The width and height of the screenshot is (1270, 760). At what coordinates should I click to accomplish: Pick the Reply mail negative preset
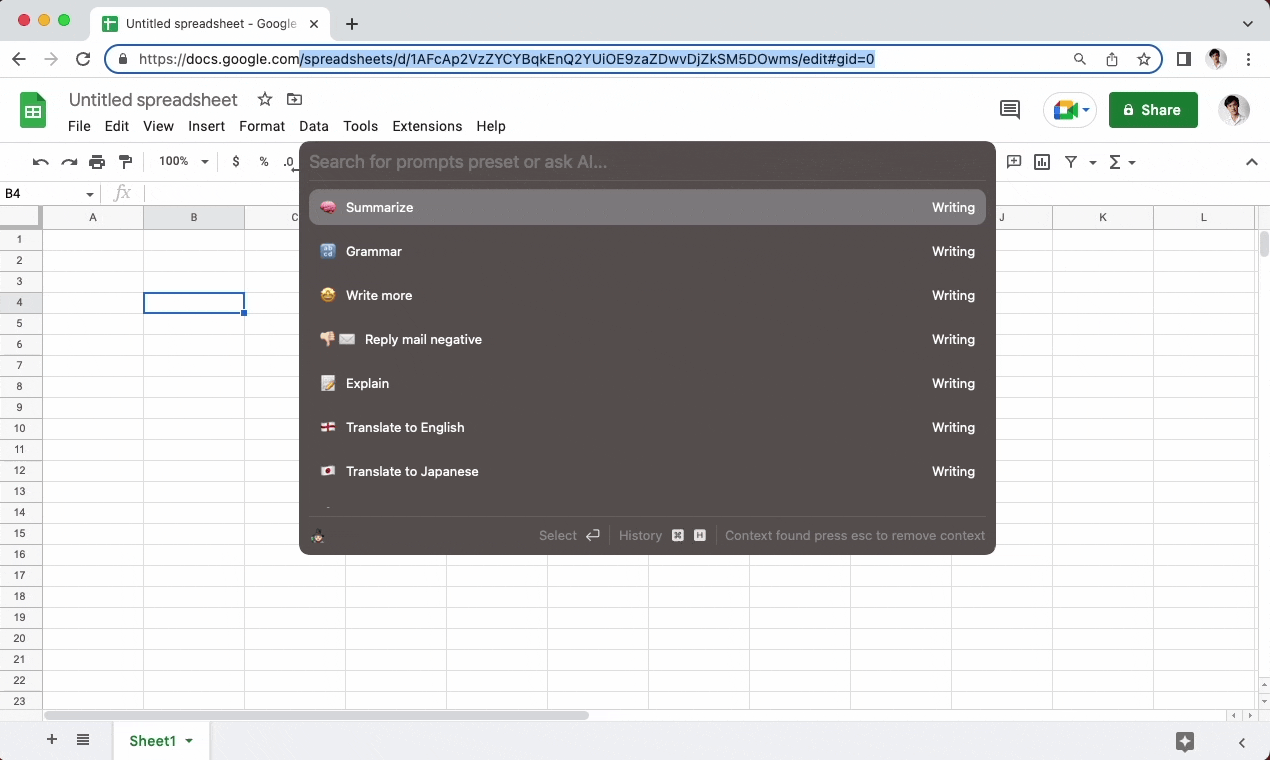[647, 339]
